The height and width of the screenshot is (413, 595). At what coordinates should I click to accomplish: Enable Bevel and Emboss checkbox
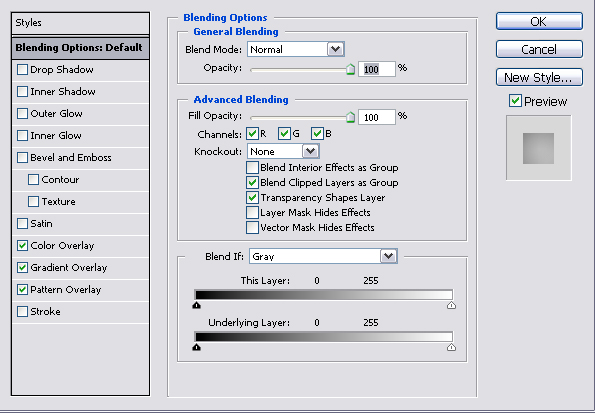point(22,158)
